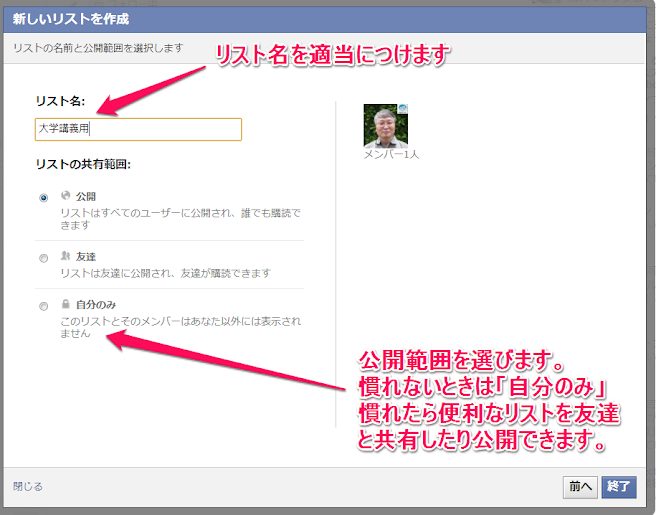Click the リスト名: label

click(x=60, y=101)
